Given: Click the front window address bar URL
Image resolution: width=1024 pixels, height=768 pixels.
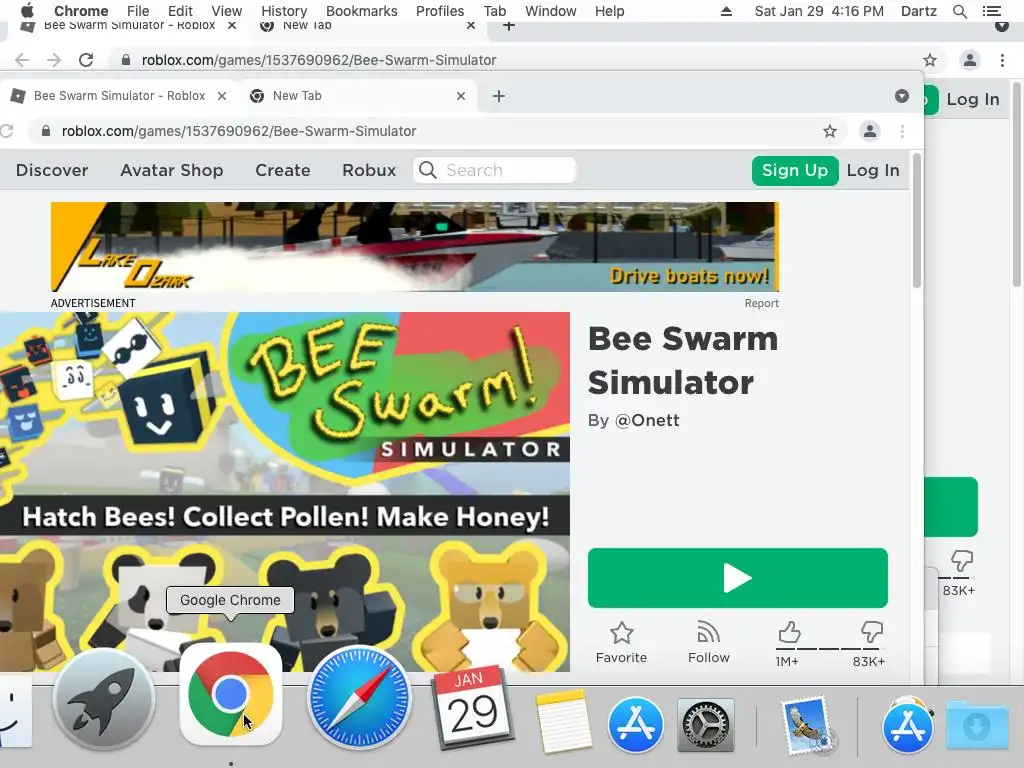Looking at the screenshot, I should tap(239, 131).
